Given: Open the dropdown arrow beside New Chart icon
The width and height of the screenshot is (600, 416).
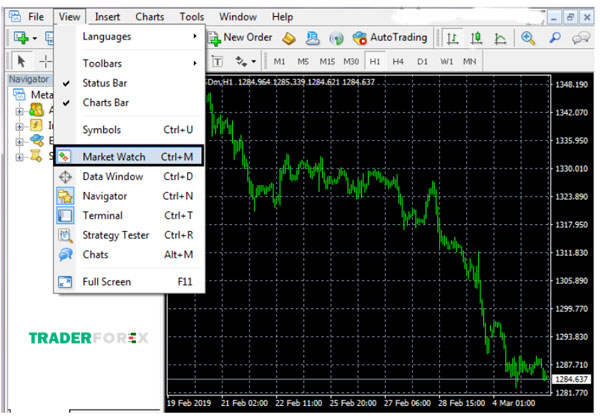Looking at the screenshot, I should coord(35,38).
